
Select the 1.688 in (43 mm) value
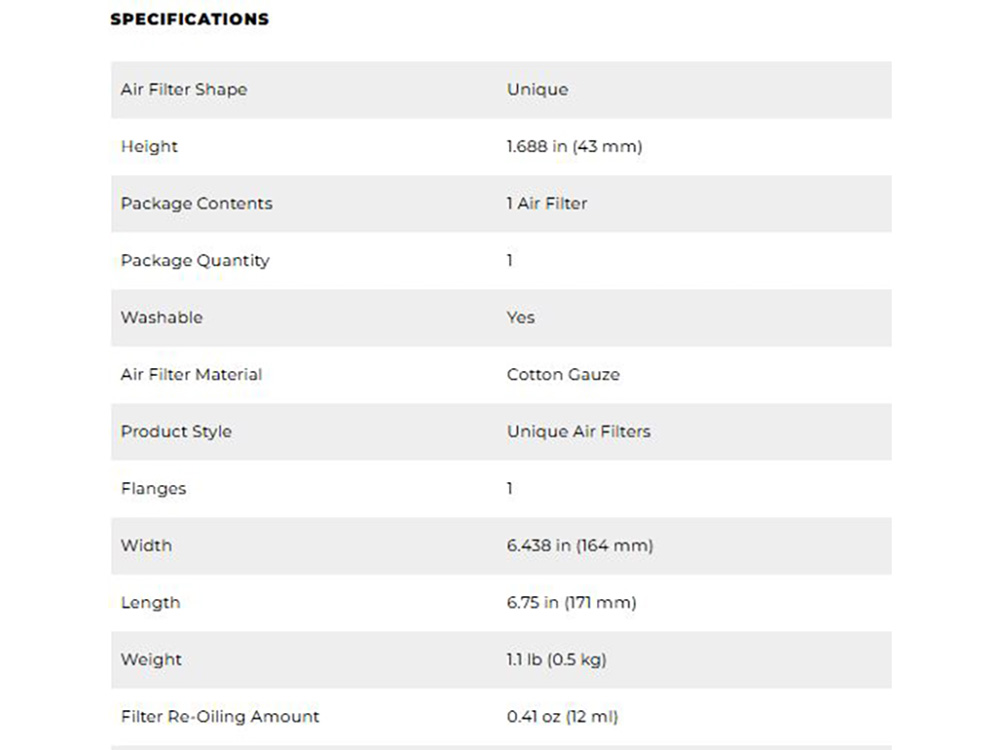point(574,146)
